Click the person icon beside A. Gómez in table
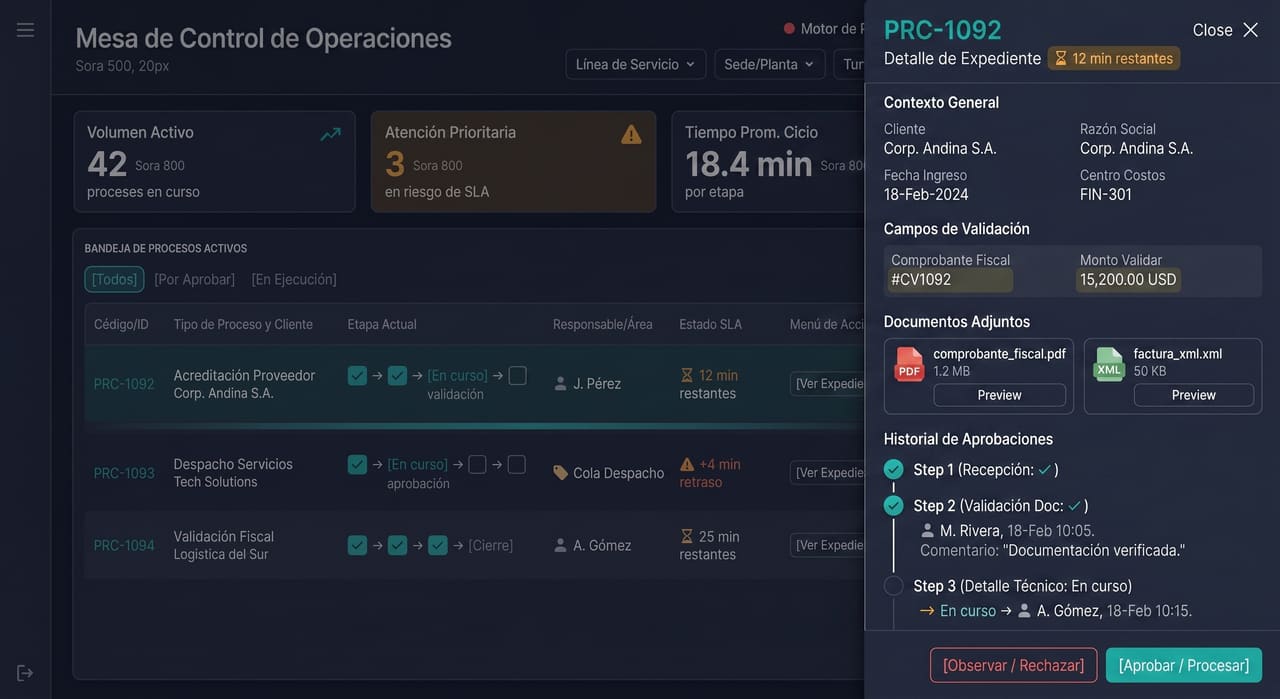 (560, 545)
